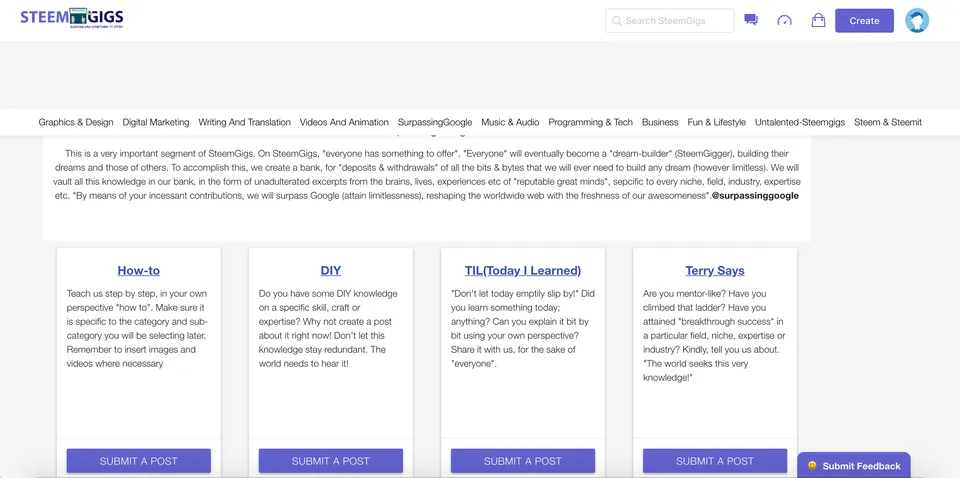Open the Graphics & Design category
Image resolution: width=960 pixels, height=478 pixels.
click(x=76, y=122)
